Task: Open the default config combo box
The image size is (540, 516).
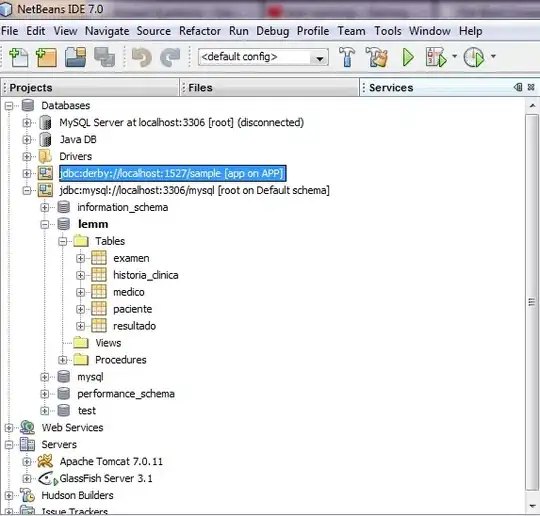Action: tap(263, 57)
